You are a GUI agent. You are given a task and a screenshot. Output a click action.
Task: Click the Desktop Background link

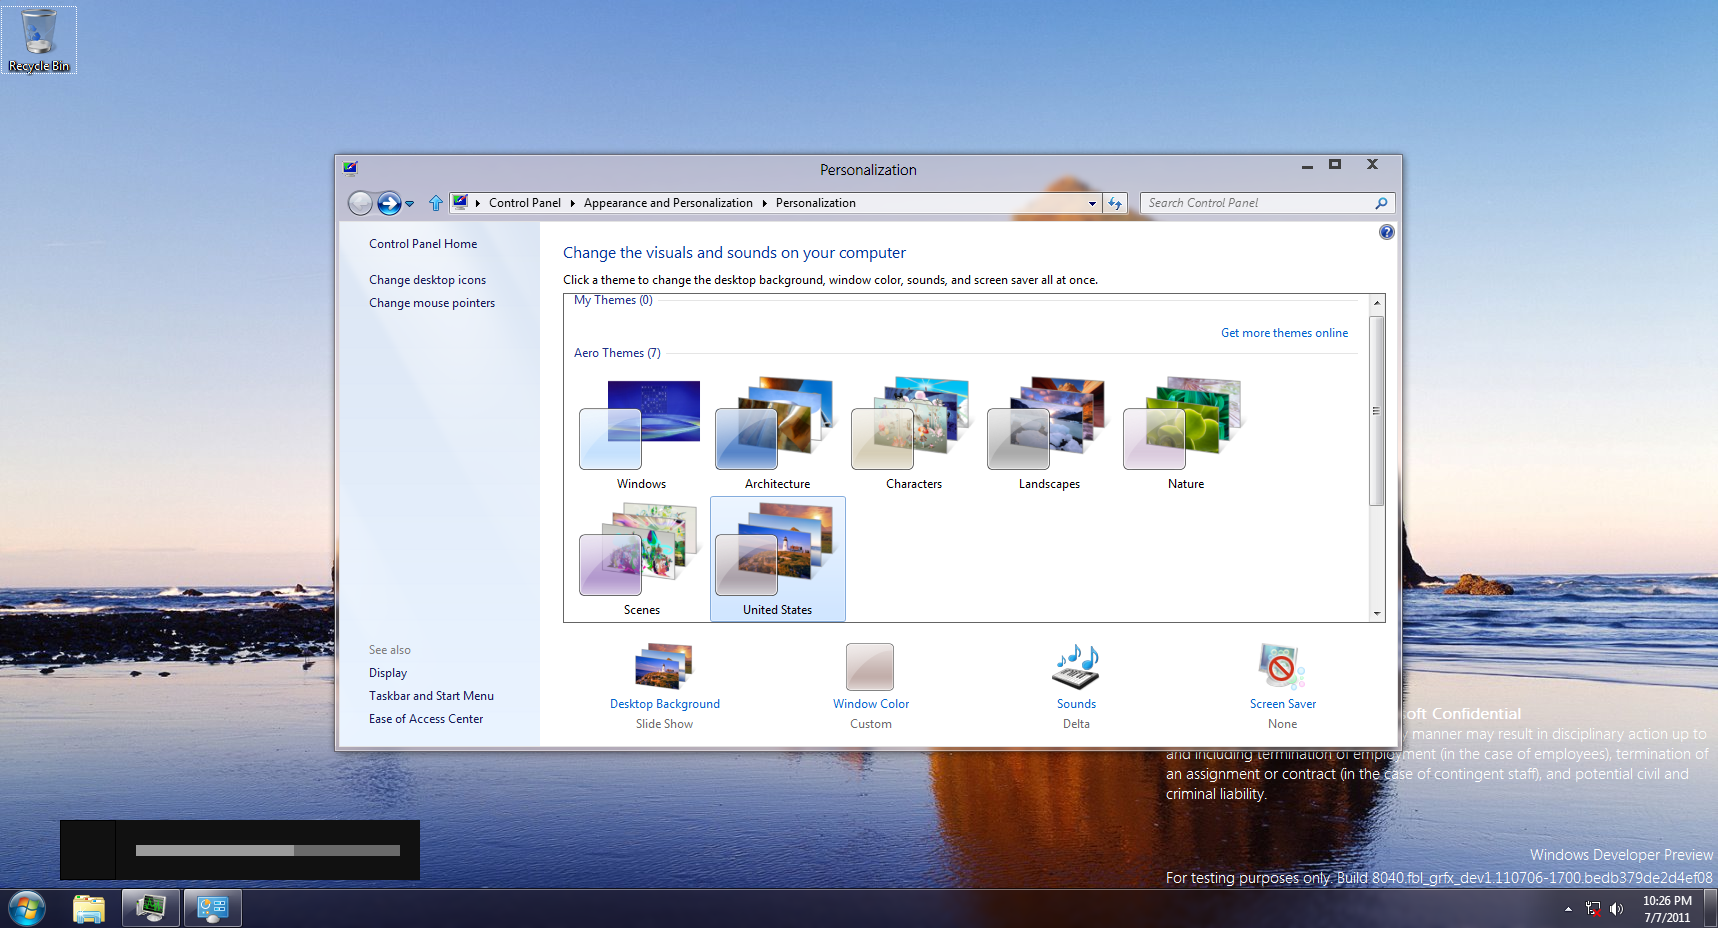pyautogui.click(x=665, y=704)
